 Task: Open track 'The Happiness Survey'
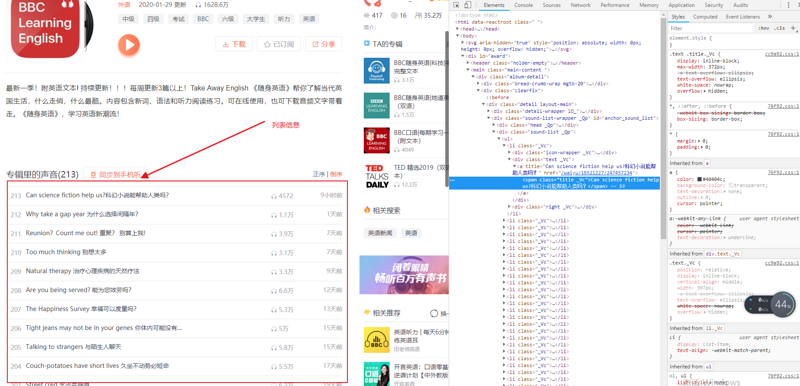[81, 308]
